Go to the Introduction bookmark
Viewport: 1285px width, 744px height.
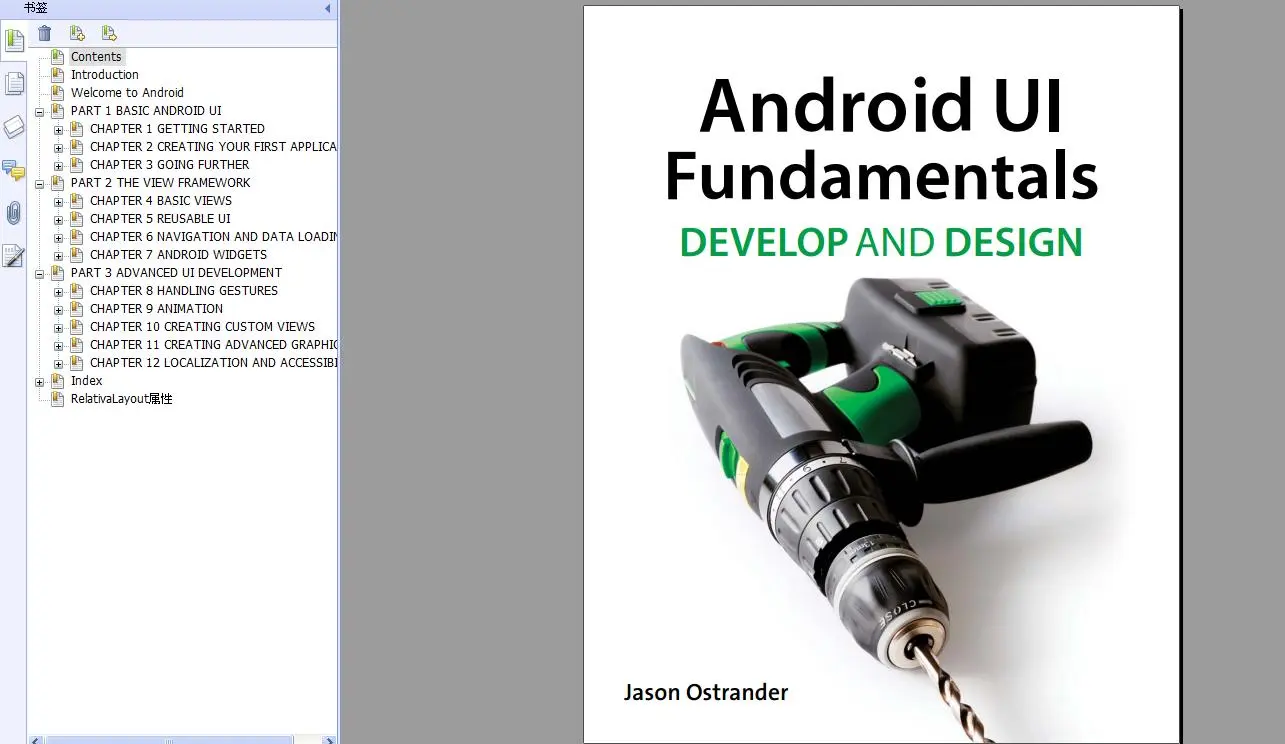104,75
